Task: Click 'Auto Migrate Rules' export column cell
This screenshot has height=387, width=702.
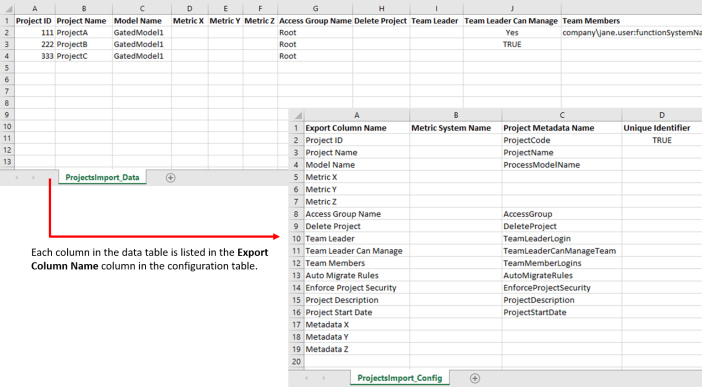Action: pos(357,275)
